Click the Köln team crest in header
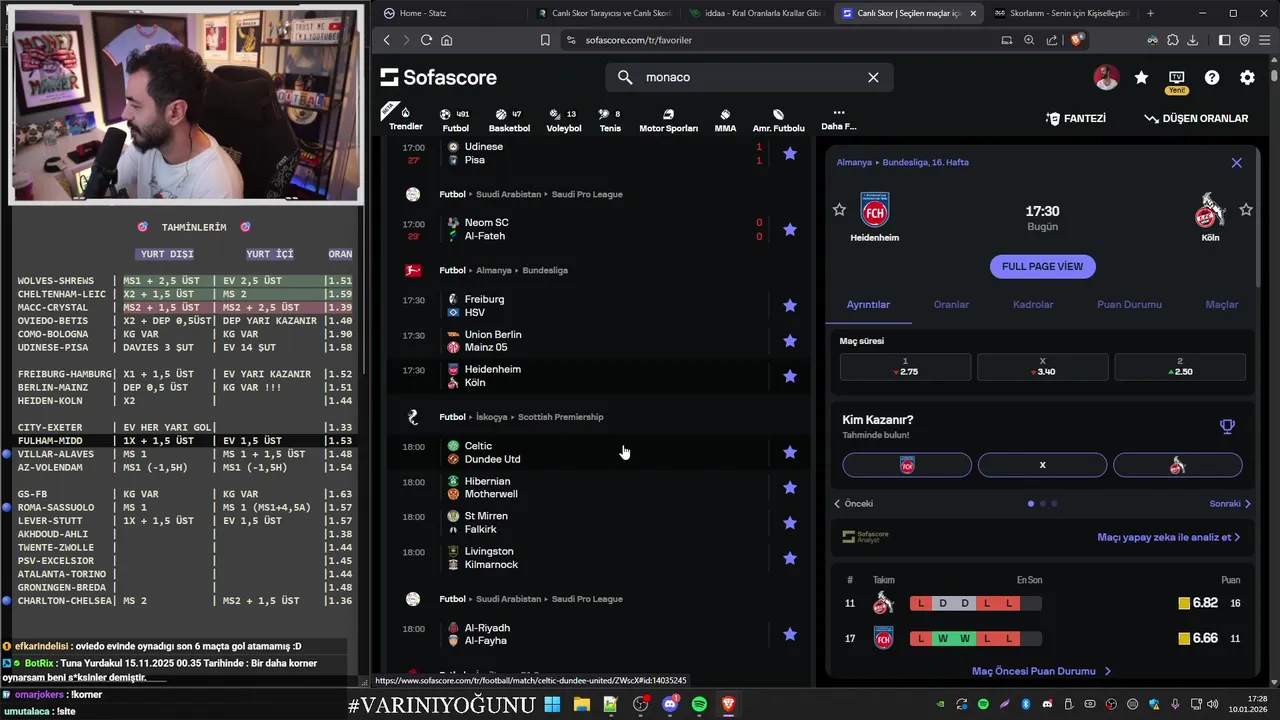This screenshot has width=1280, height=720. 1210,212
